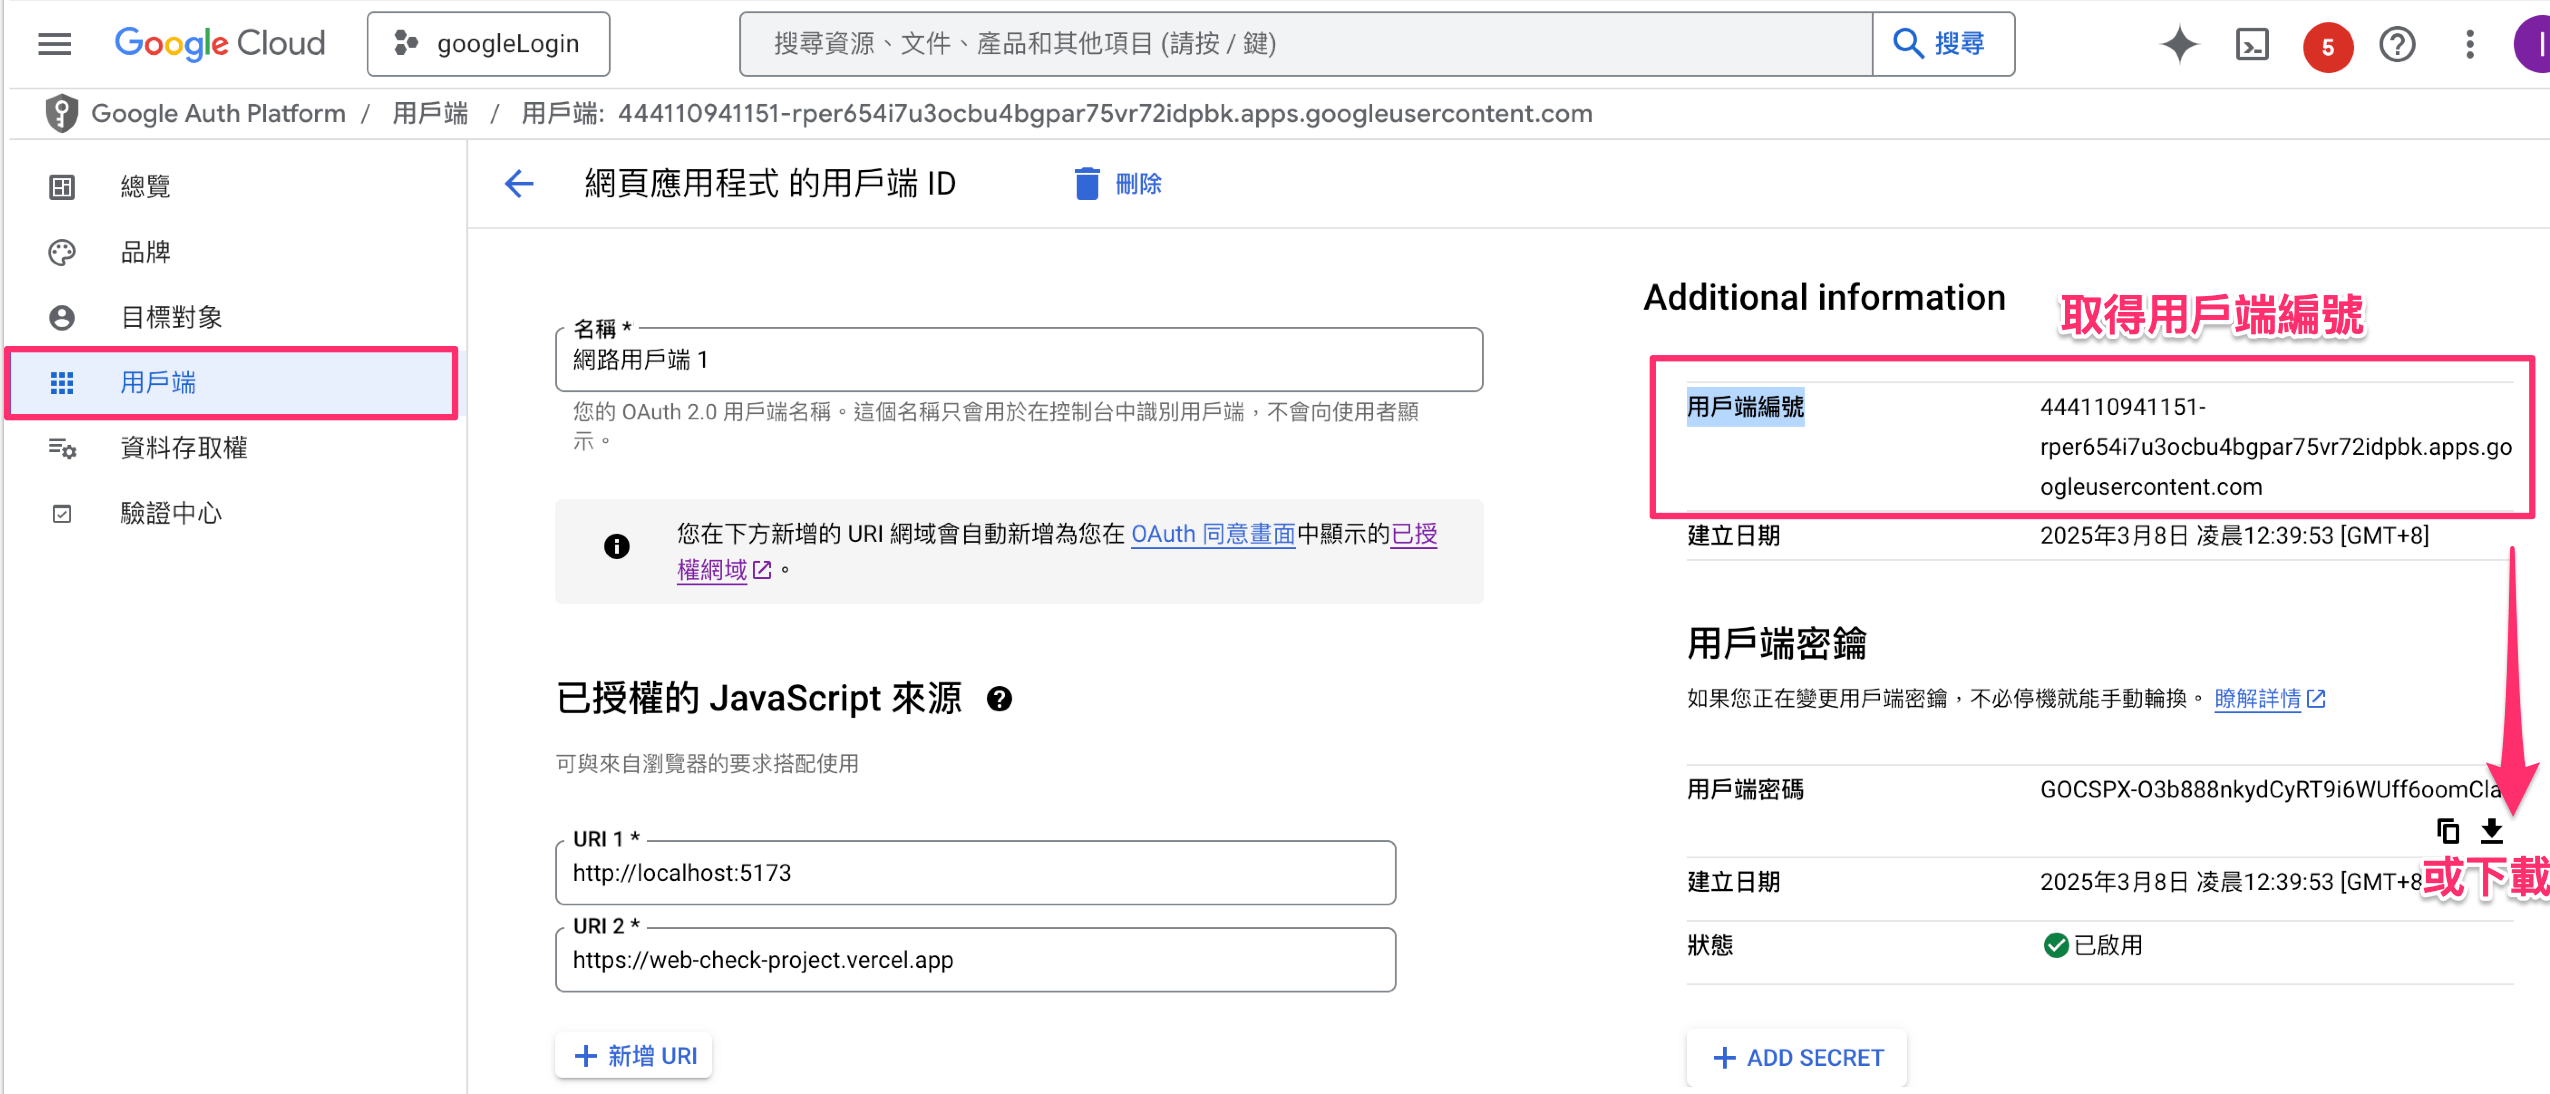The image size is (2550, 1094).
Task: Open 資料存取權 sidebar item
Action: [x=183, y=448]
